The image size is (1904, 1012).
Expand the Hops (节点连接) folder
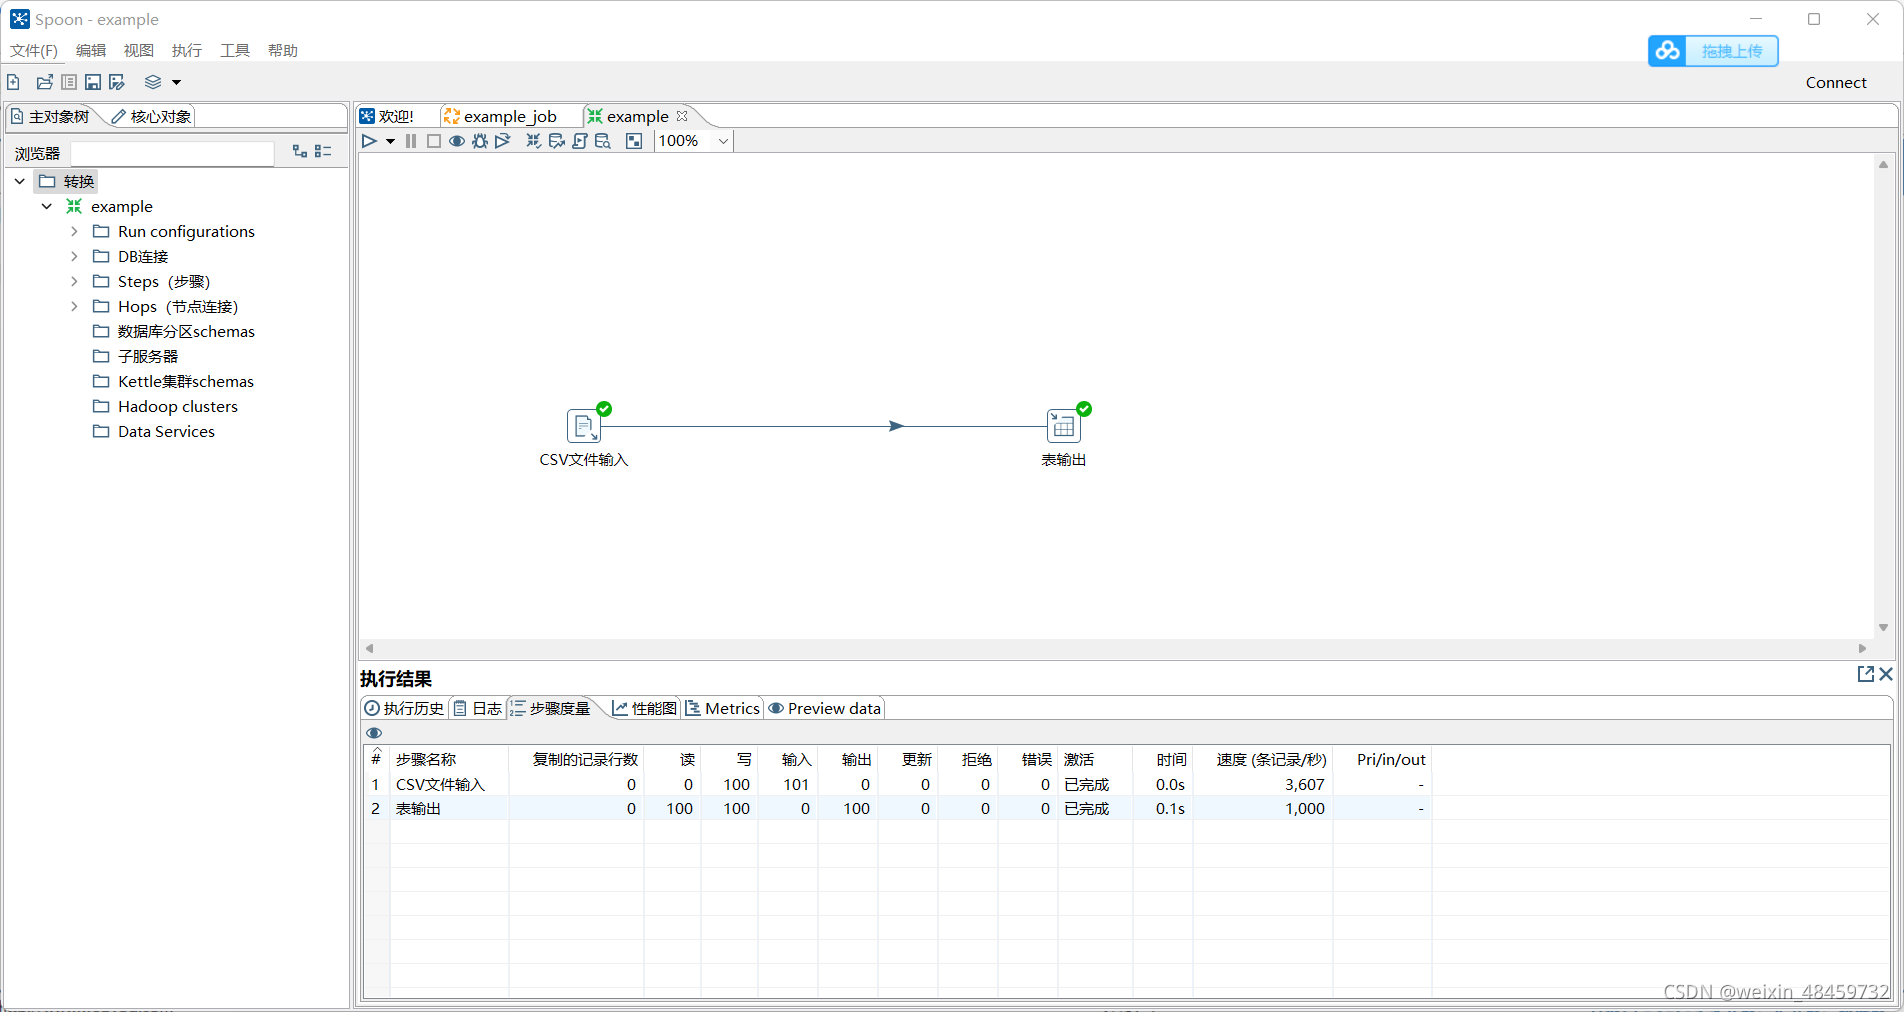click(74, 306)
